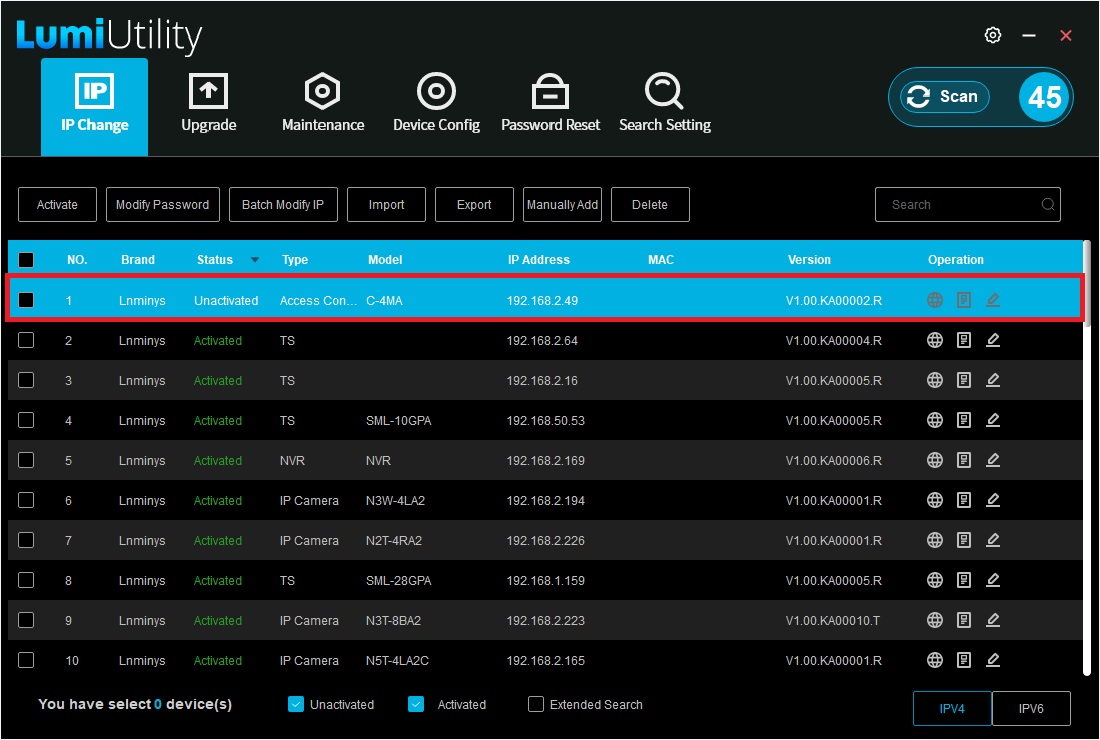Open web browser icon for 192.168.2.16

point(934,380)
